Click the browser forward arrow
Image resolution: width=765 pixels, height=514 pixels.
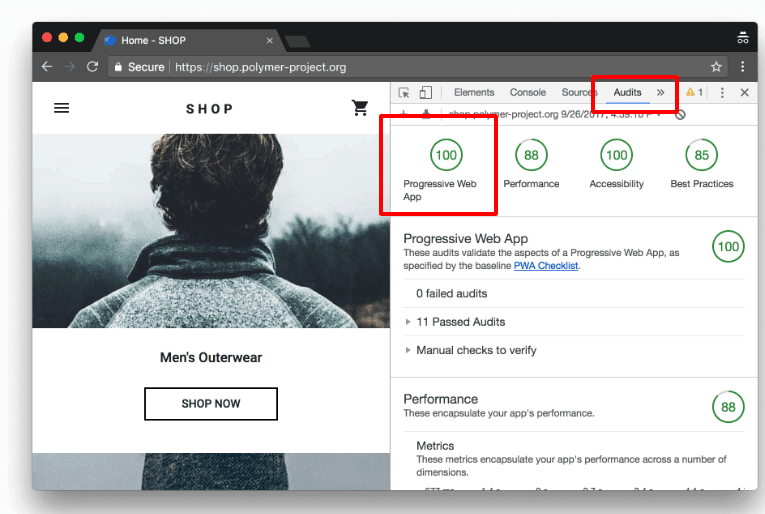(x=70, y=67)
